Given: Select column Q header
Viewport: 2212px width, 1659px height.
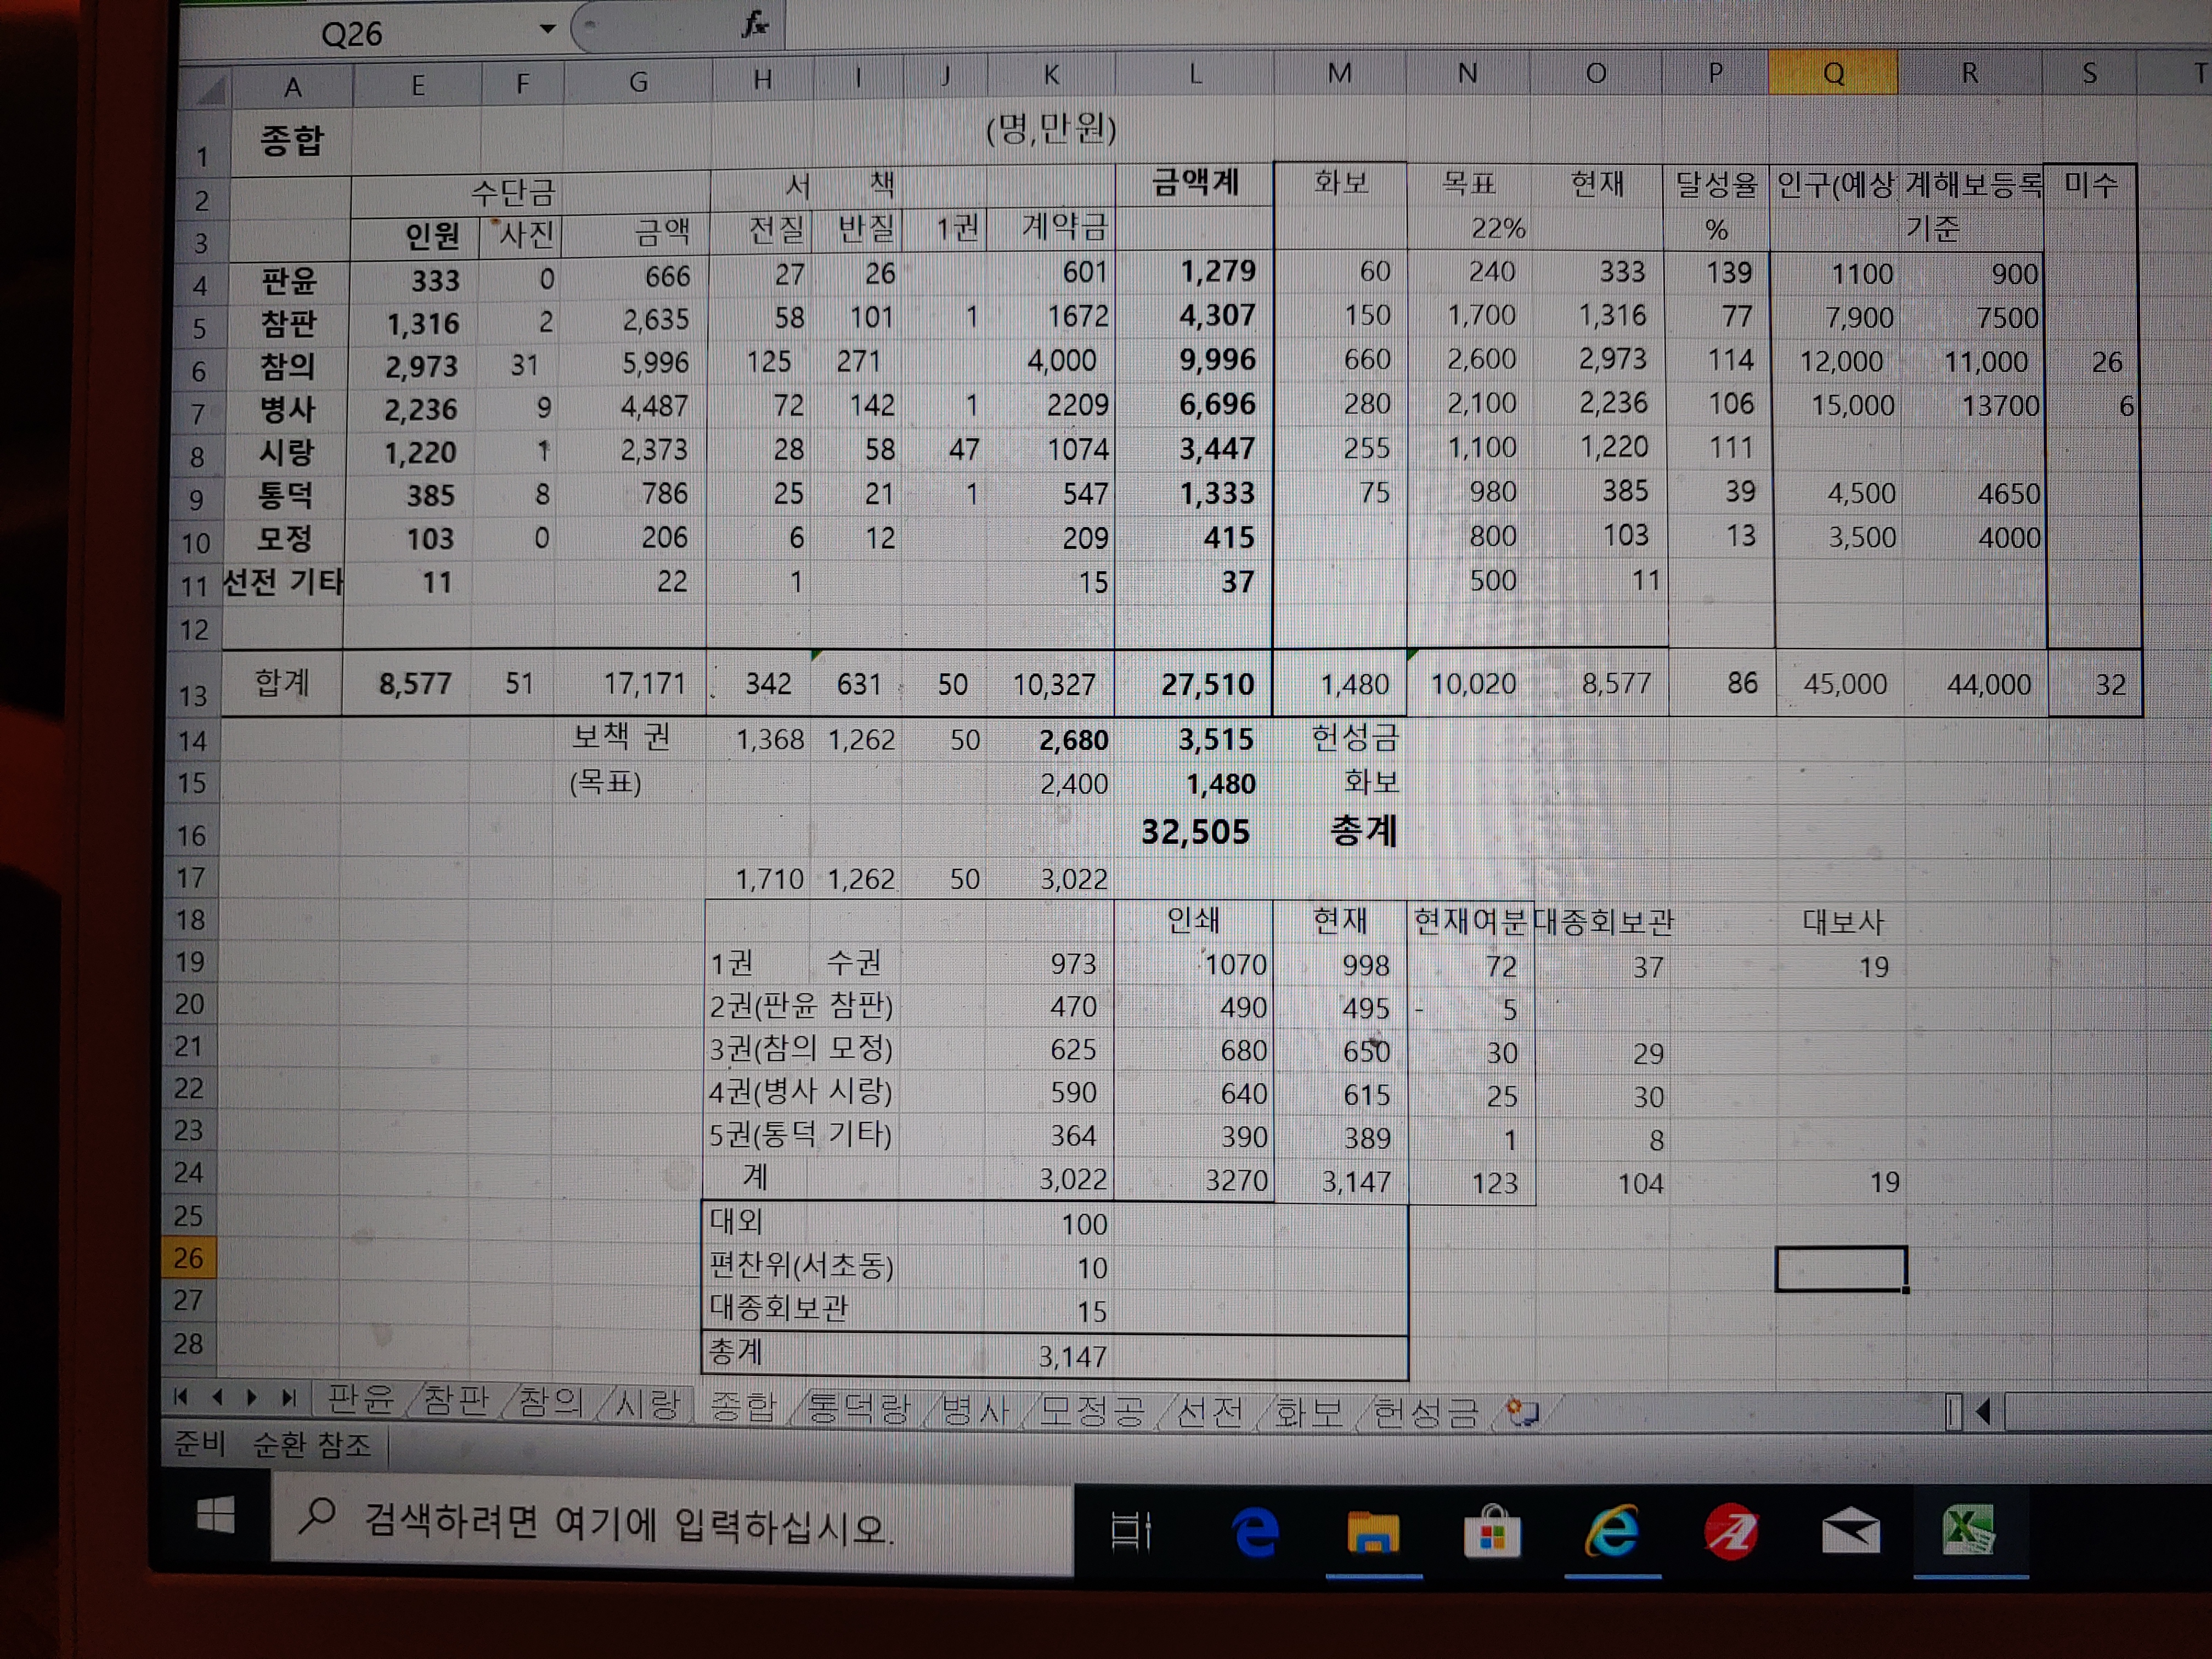Looking at the screenshot, I should pyautogui.click(x=1832, y=73).
